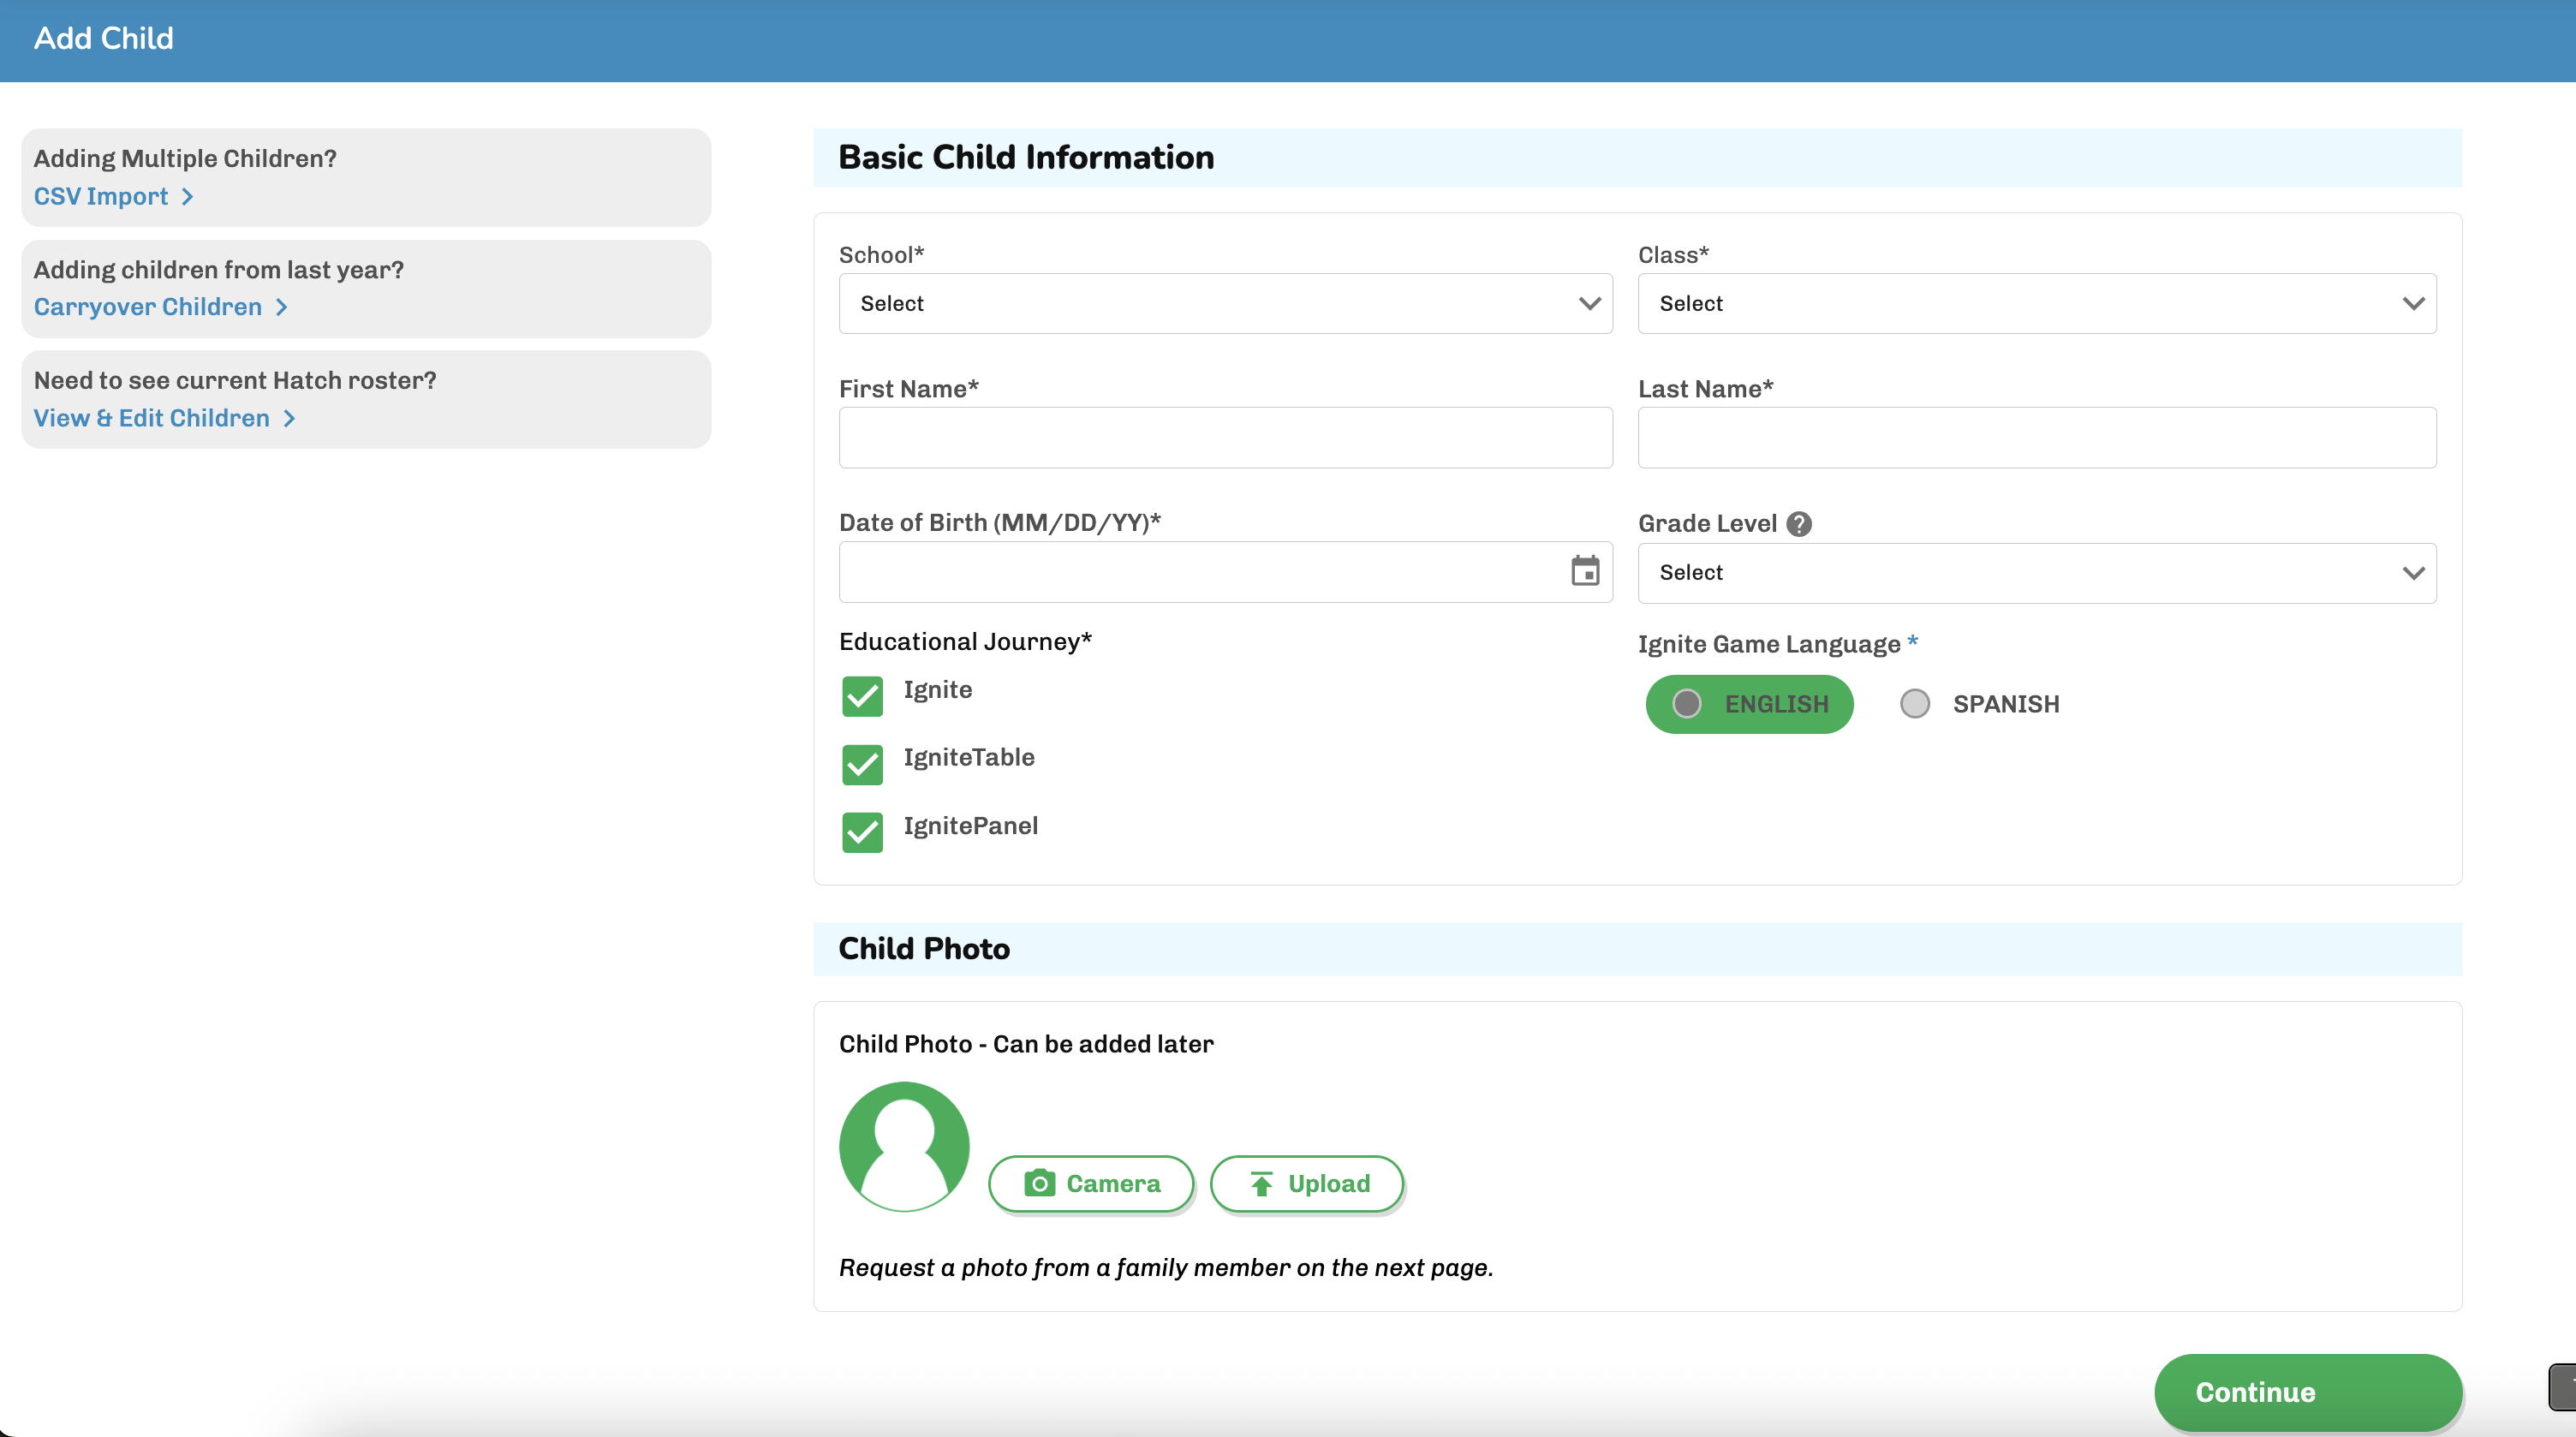Click the CSV Import link

(x=113, y=196)
